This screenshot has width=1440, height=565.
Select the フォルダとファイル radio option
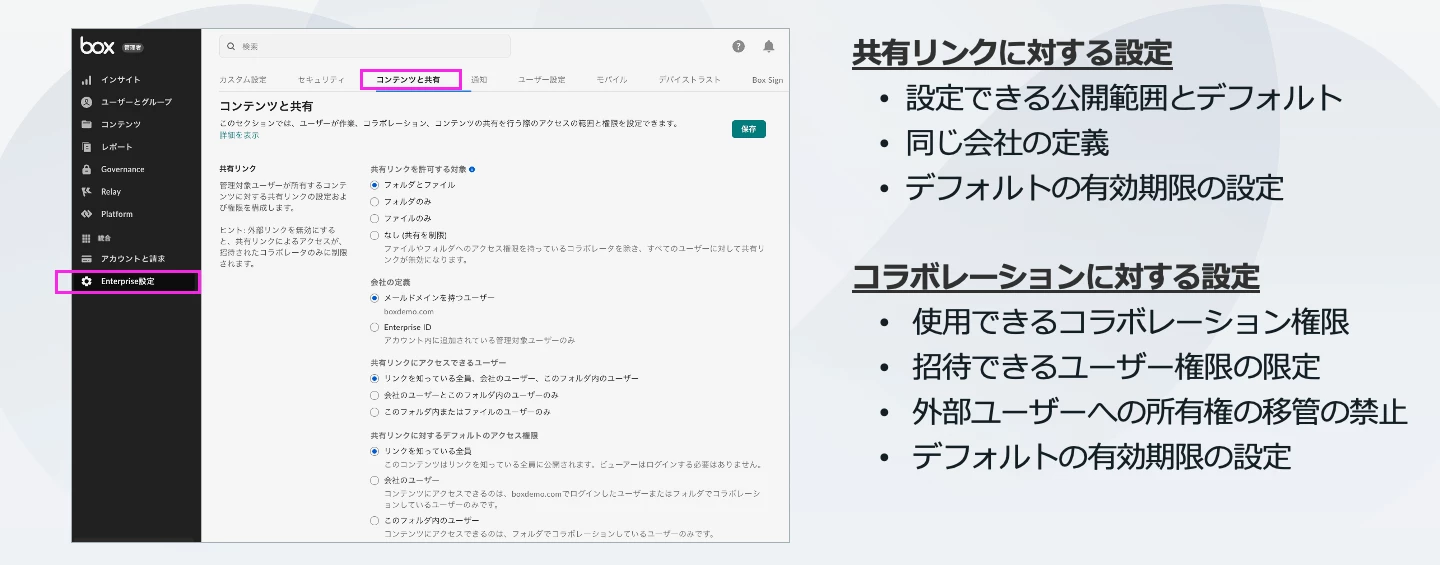point(375,185)
